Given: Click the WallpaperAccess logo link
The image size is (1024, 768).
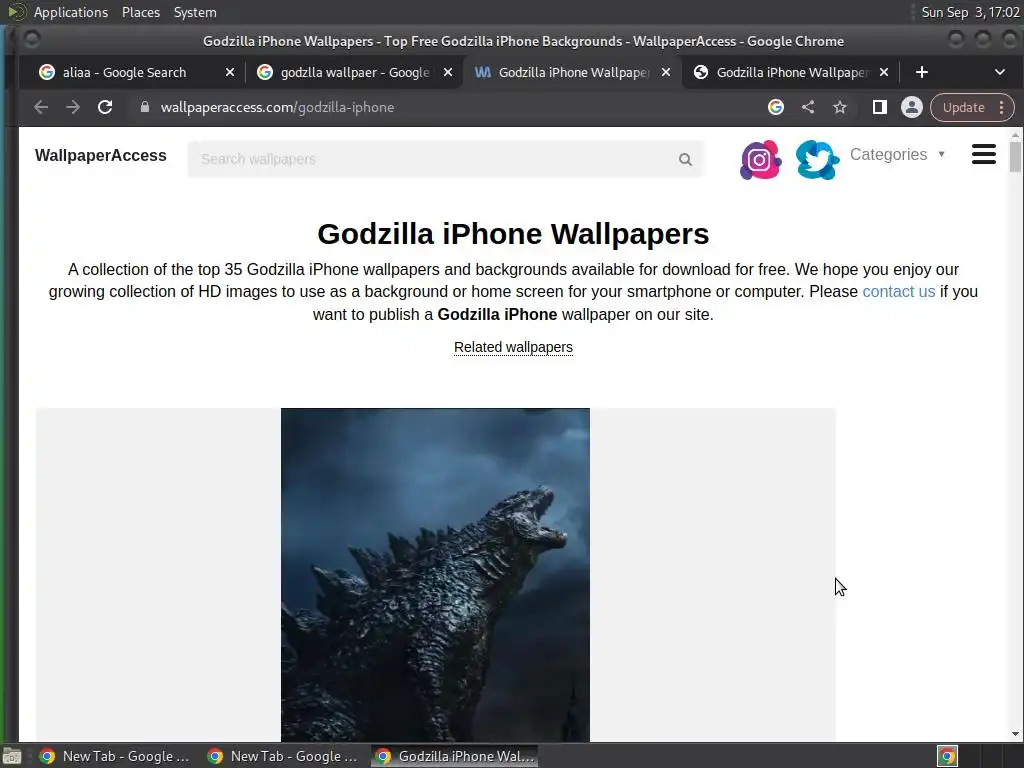Looking at the screenshot, I should coord(101,155).
